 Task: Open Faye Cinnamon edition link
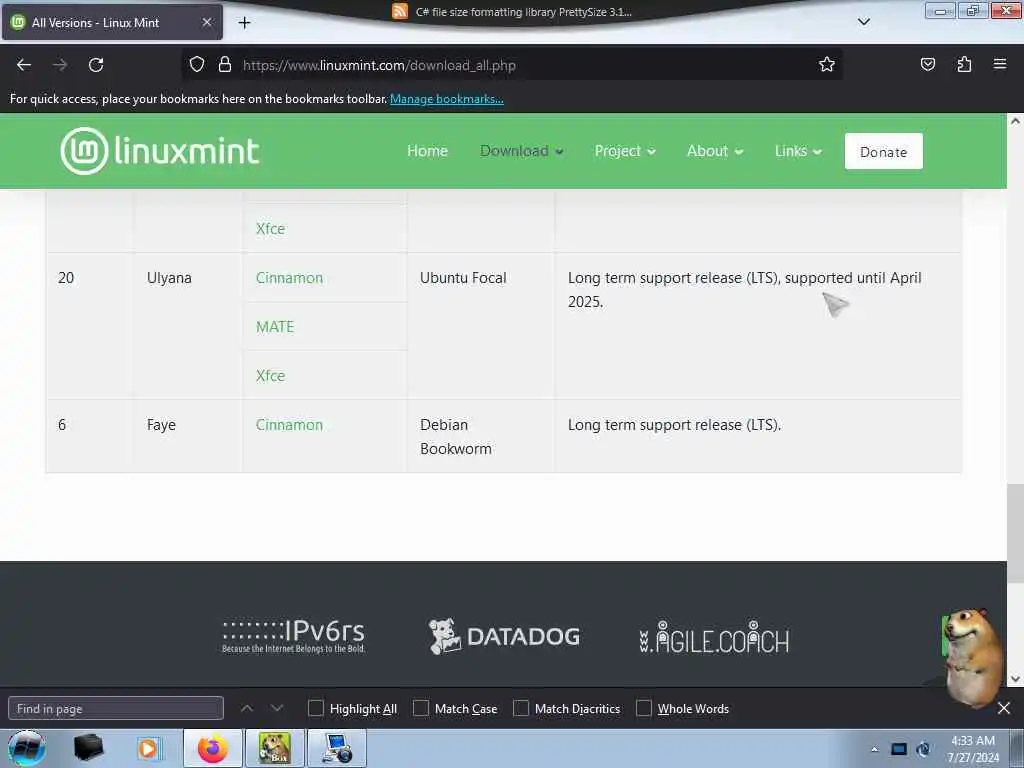click(x=289, y=424)
